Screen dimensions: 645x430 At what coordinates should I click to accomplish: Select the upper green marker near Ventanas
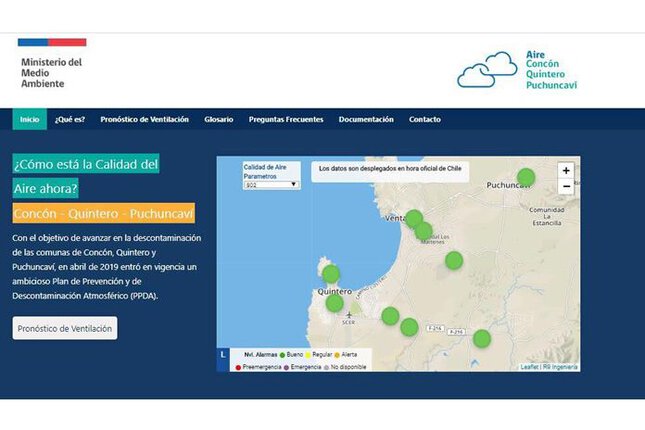414,218
